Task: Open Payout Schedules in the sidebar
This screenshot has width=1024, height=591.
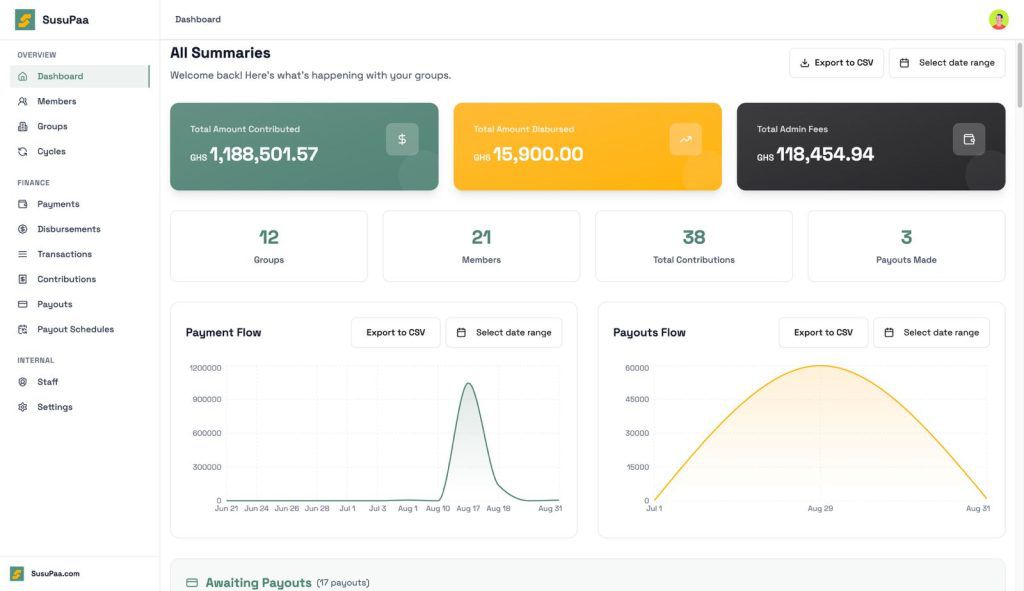Action: coord(75,329)
